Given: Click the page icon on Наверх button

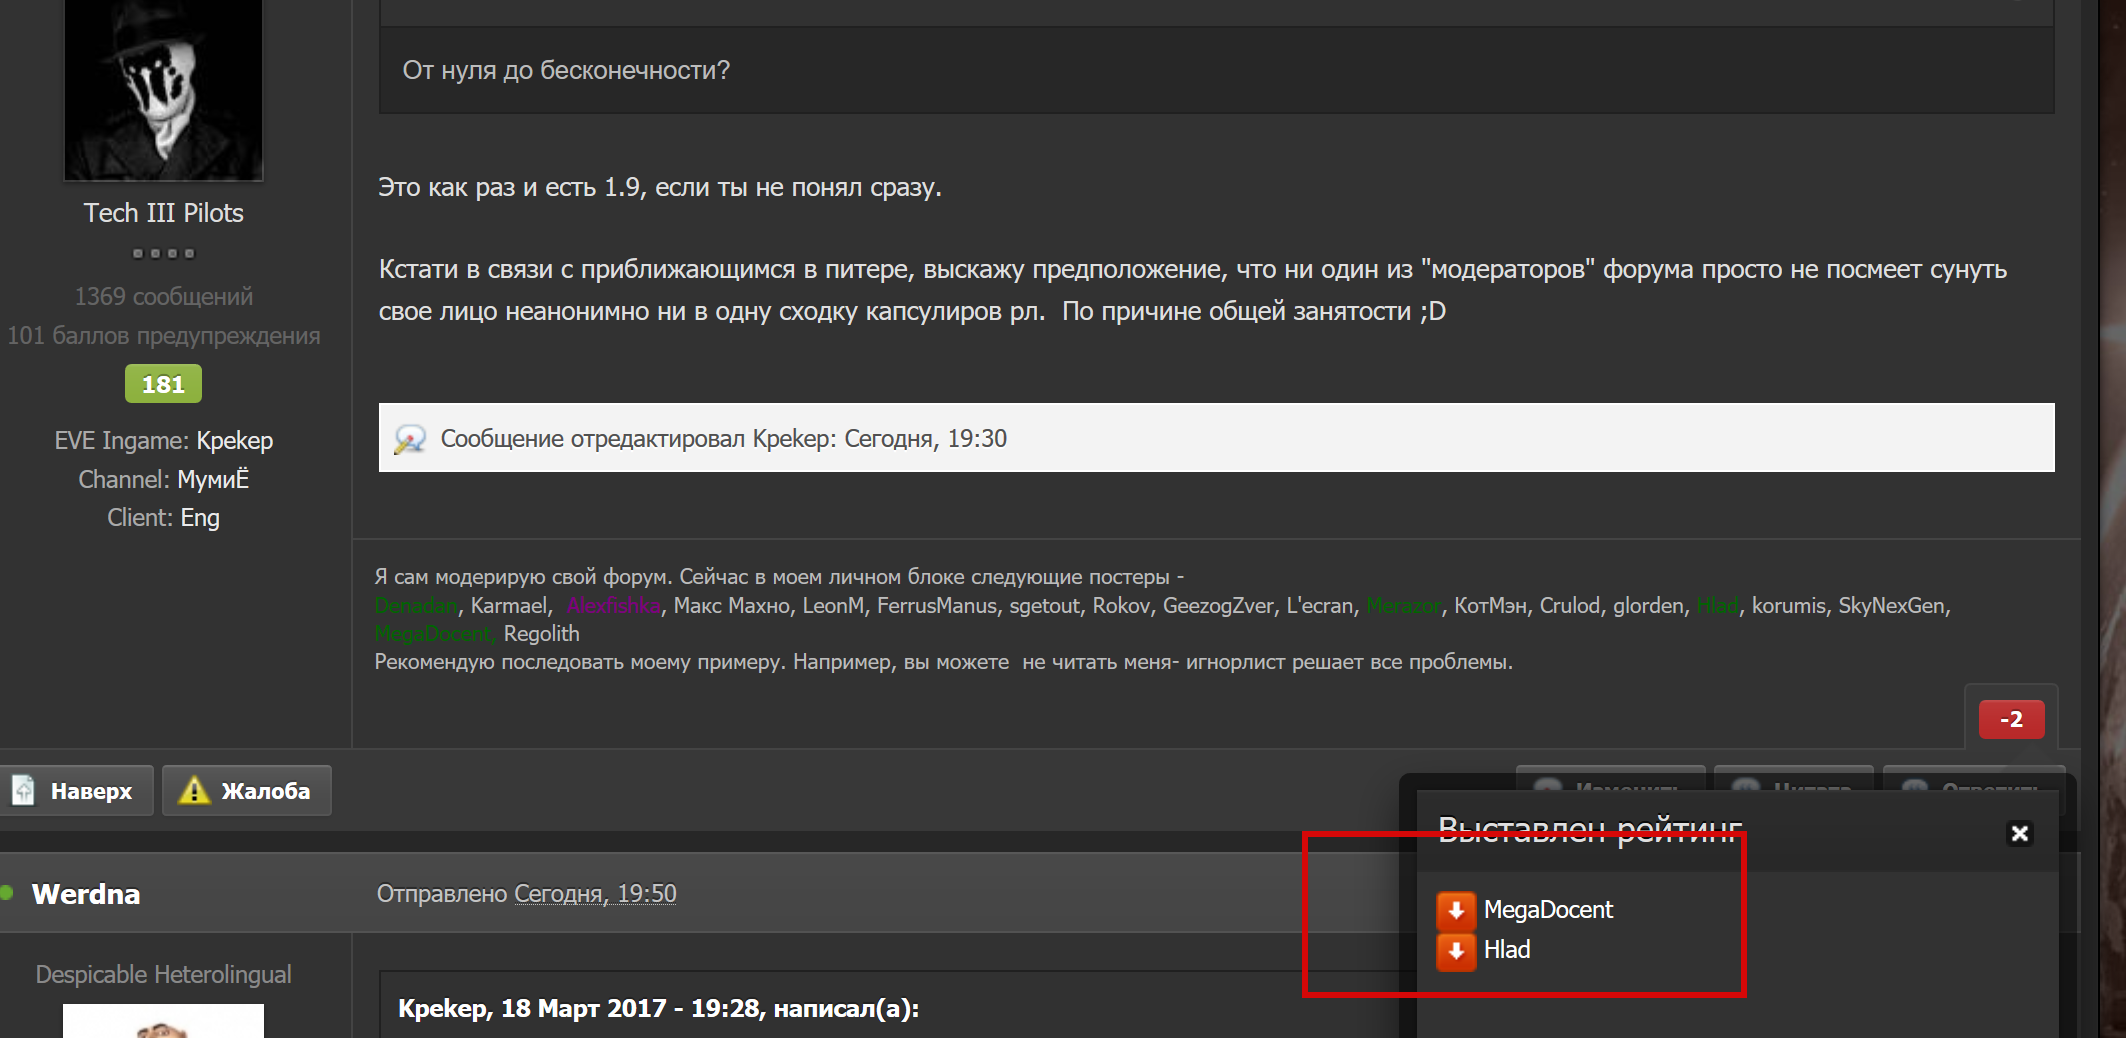Looking at the screenshot, I should coord(24,791).
